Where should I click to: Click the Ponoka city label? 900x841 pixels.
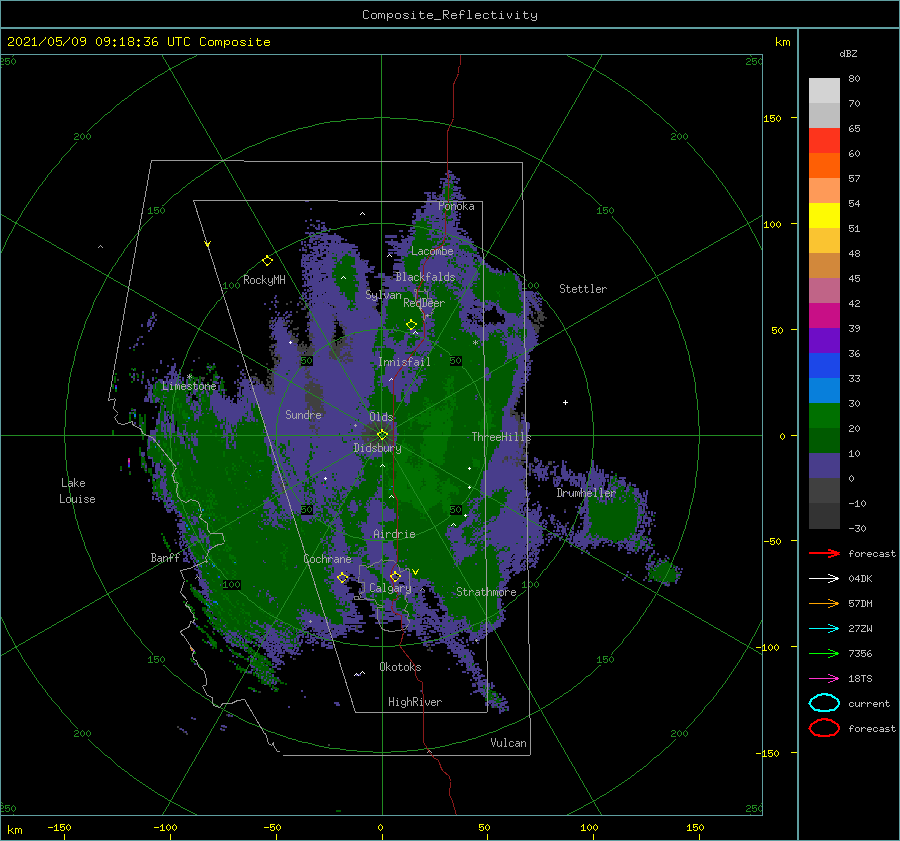[x=456, y=206]
